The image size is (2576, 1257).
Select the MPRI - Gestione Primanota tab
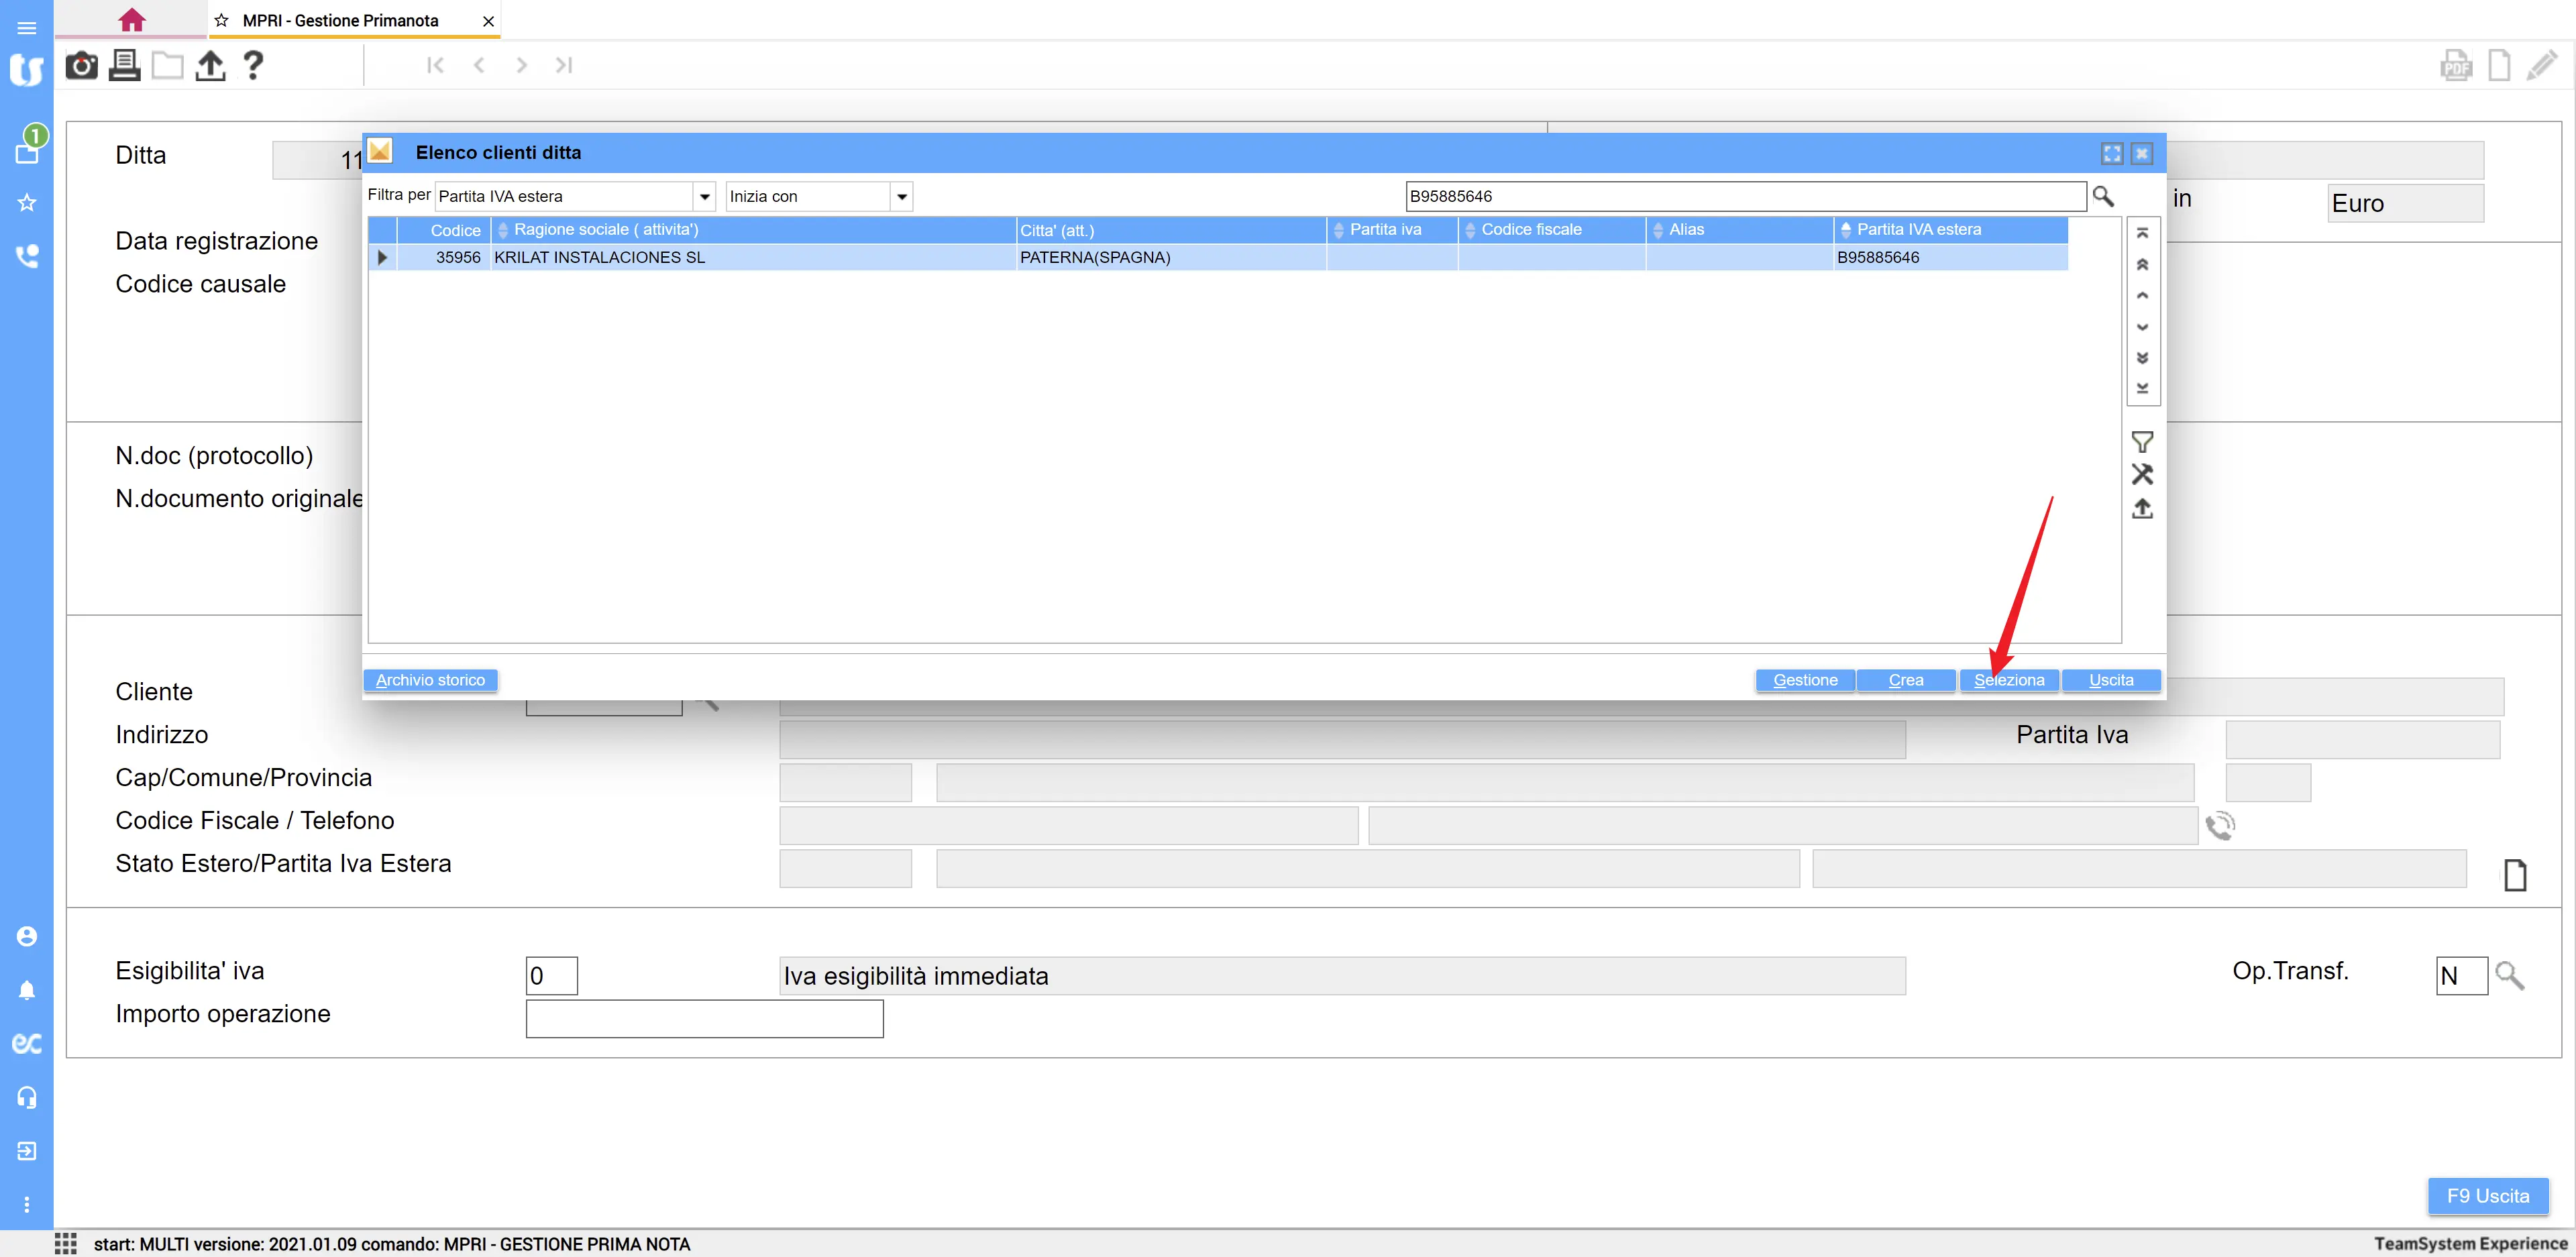(x=340, y=21)
